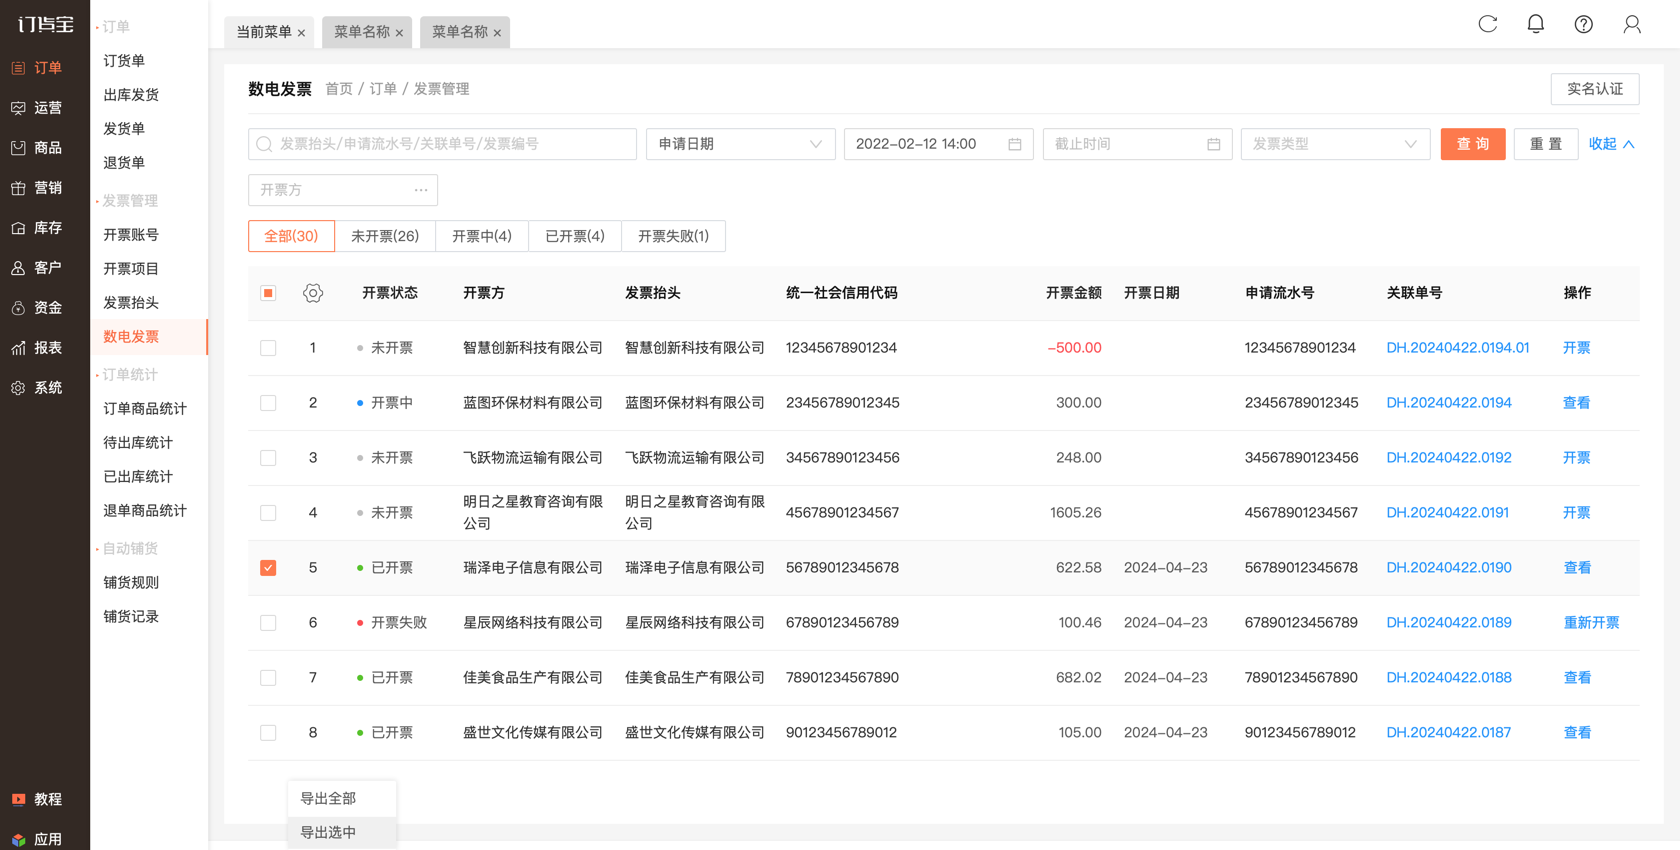Select the 开票中(4) tab
The image size is (1680, 850).
tap(482, 236)
